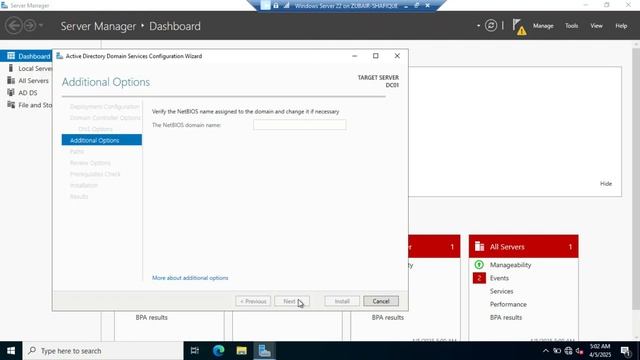Screen dimensions: 640x360
Task: Open the dropdown arrow beside refresh icon
Action: point(478,26)
